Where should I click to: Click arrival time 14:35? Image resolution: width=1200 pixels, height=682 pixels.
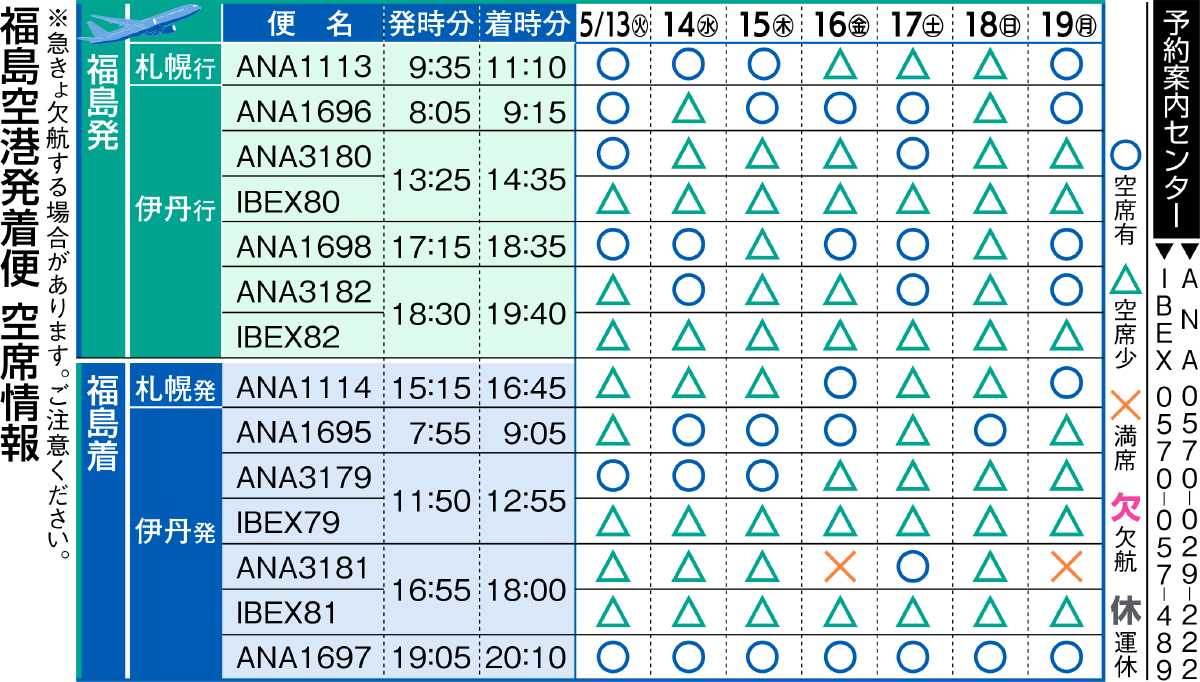click(x=526, y=179)
